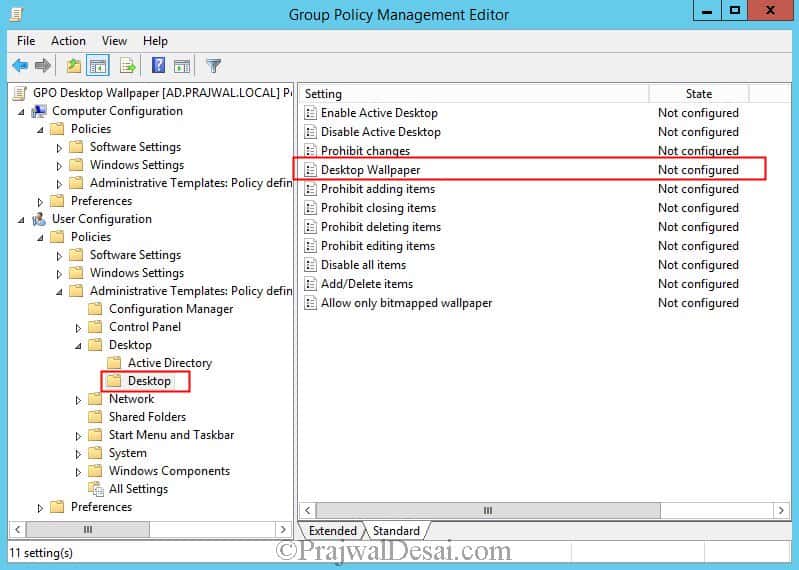Collapse Policies under Computer Configuration

pyautogui.click(x=40, y=130)
